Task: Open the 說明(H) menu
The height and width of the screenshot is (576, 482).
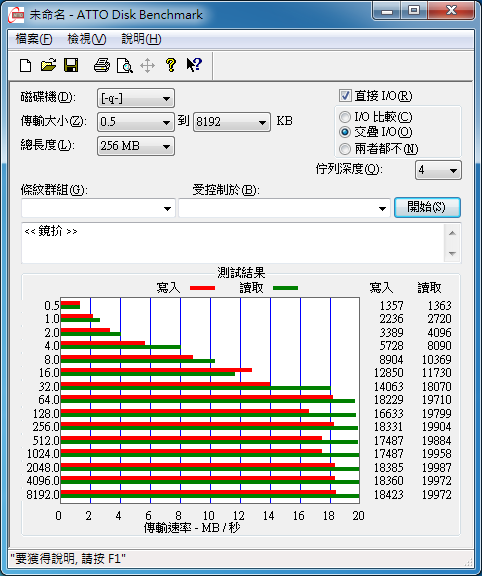Action: pyautogui.click(x=141, y=39)
